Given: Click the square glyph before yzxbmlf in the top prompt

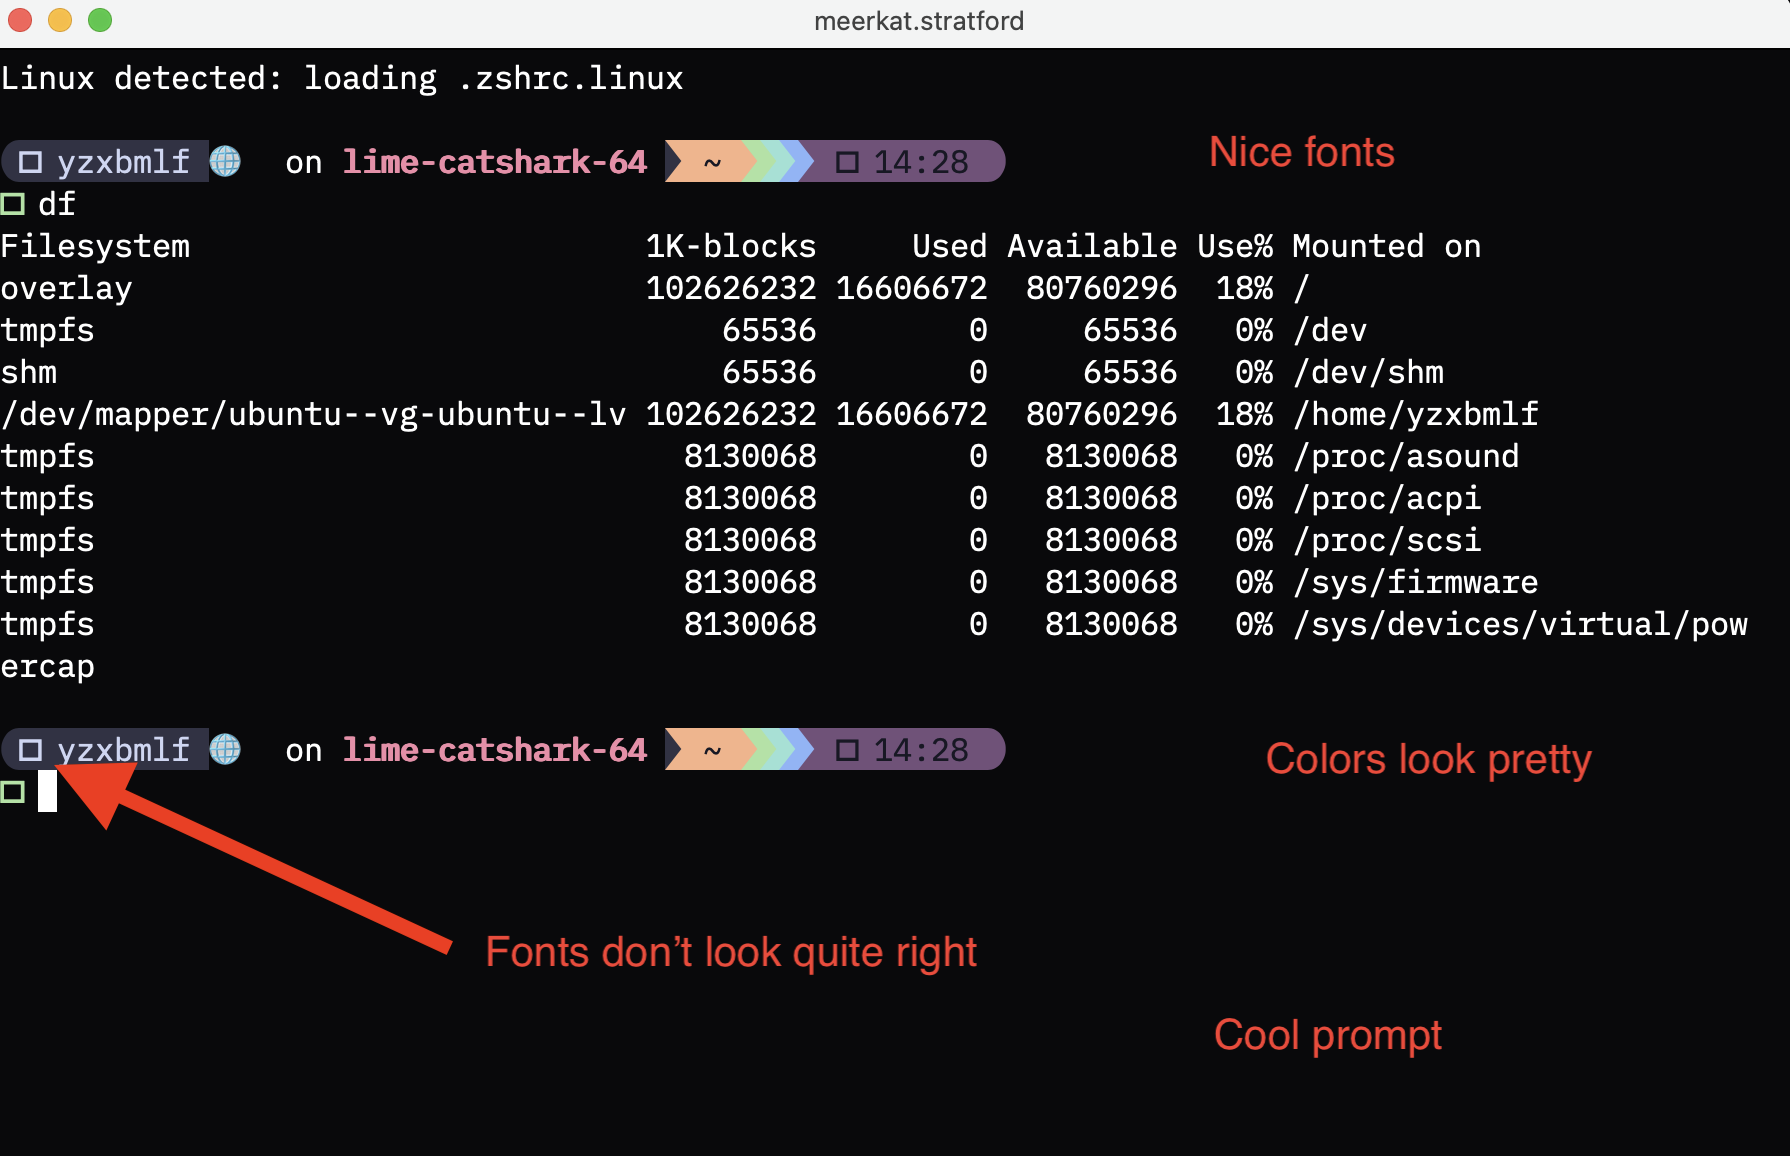Looking at the screenshot, I should coord(31,162).
